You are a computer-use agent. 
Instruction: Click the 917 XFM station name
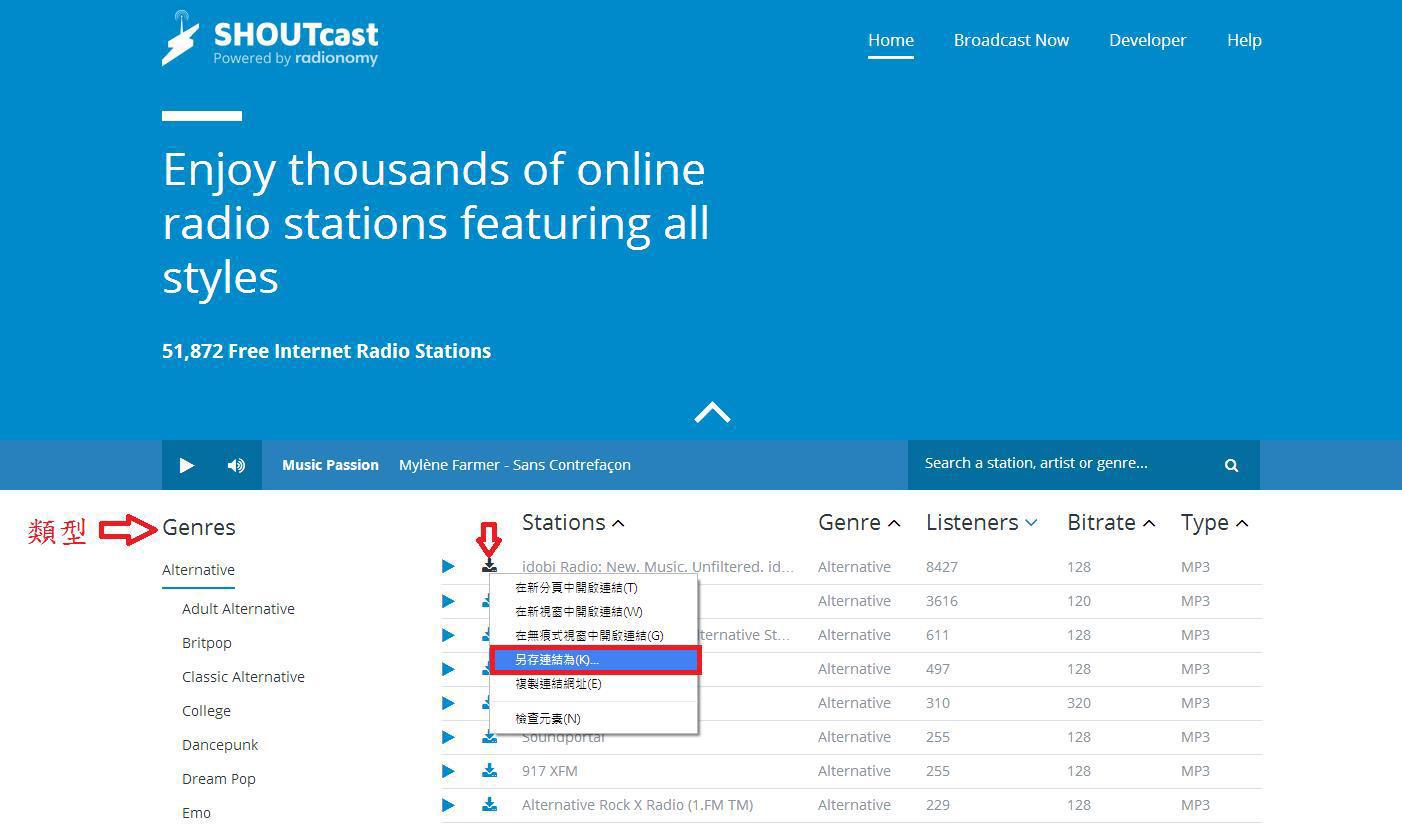(x=550, y=771)
